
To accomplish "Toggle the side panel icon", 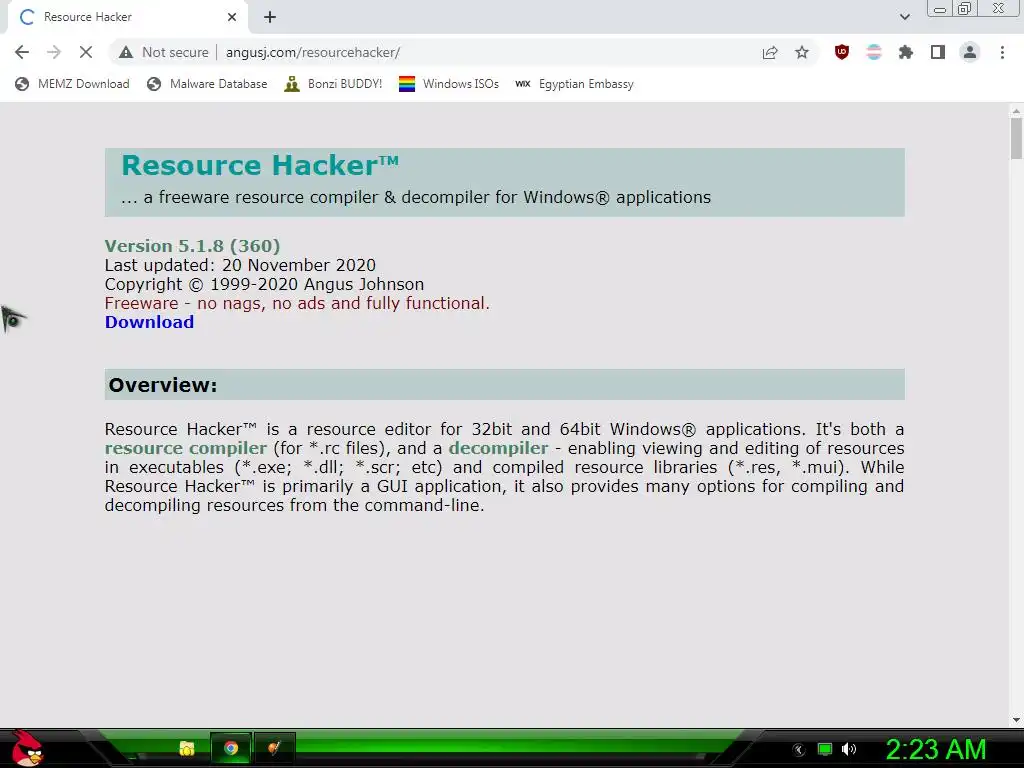I will coord(938,52).
